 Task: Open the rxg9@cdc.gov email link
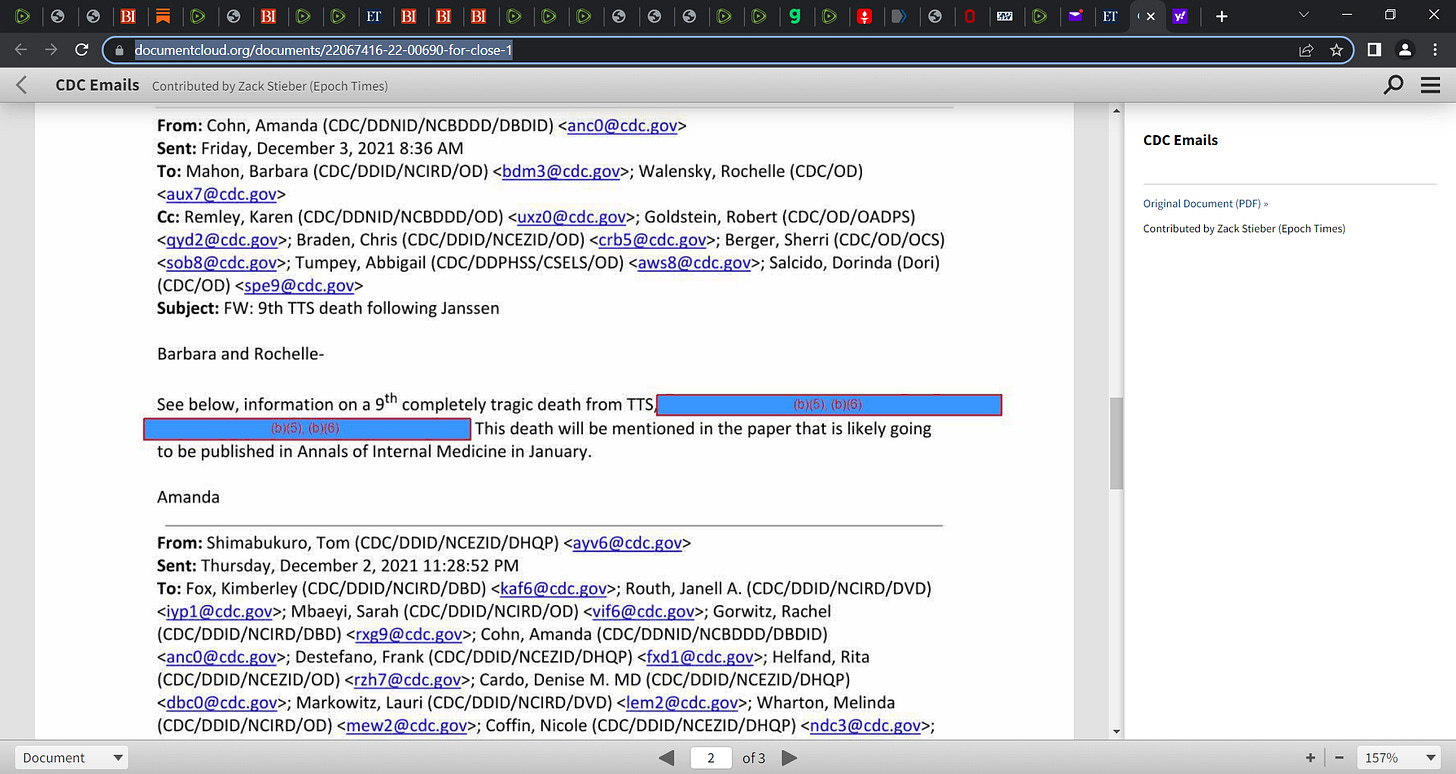(x=409, y=635)
